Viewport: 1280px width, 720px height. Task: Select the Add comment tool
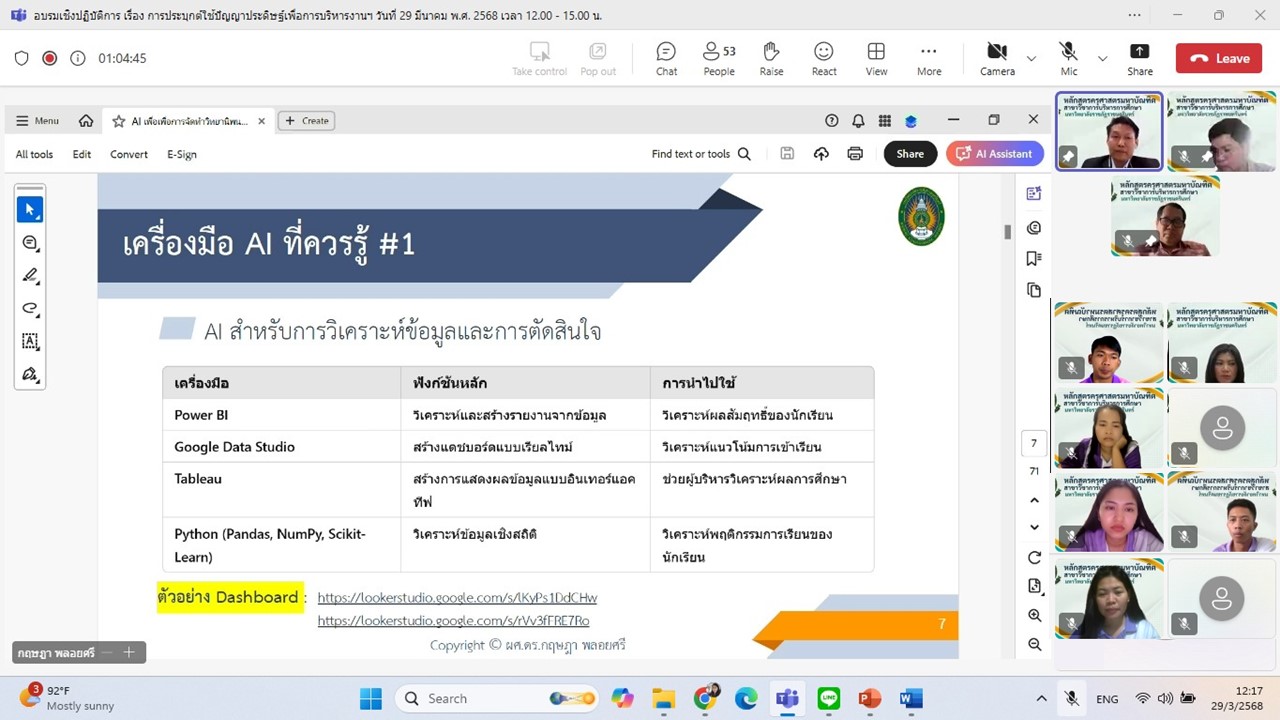point(30,243)
